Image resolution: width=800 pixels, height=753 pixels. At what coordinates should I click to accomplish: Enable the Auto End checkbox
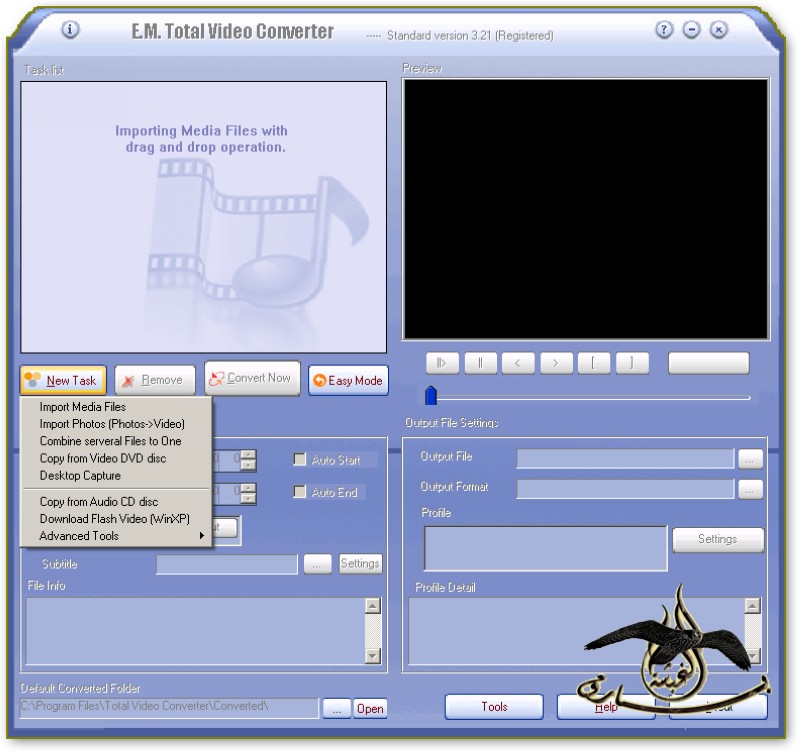click(x=300, y=492)
